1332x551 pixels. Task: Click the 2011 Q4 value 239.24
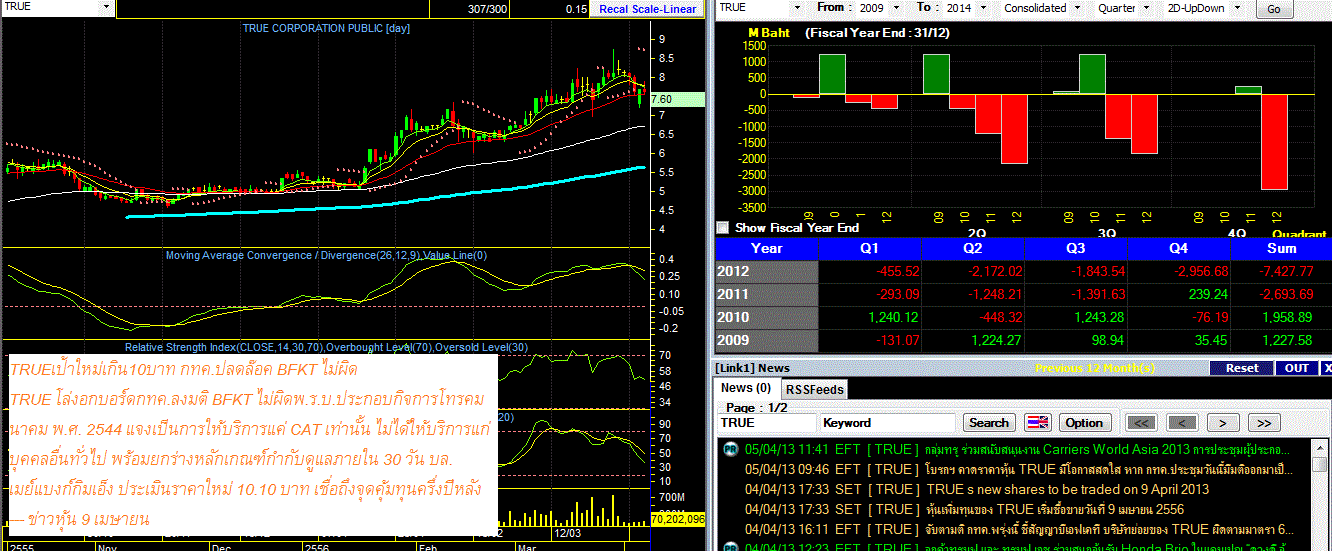pos(1207,294)
